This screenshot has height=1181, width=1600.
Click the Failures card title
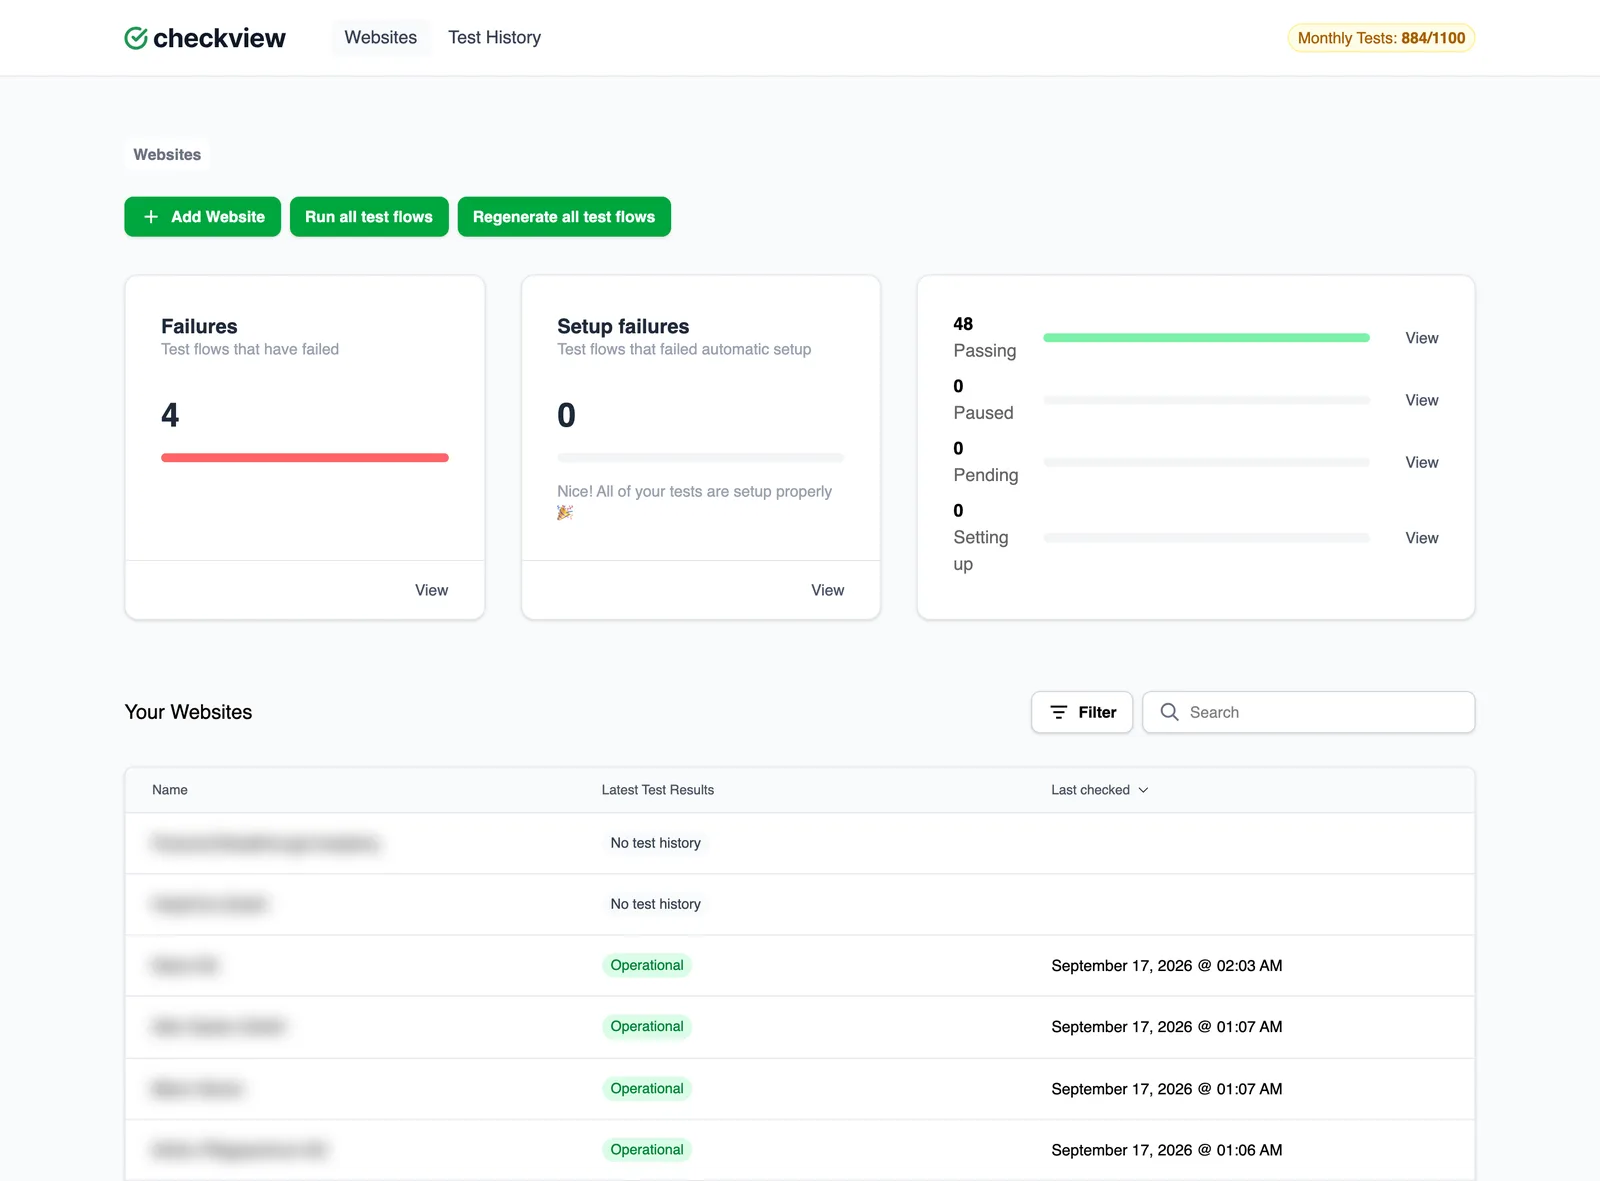coord(199,326)
